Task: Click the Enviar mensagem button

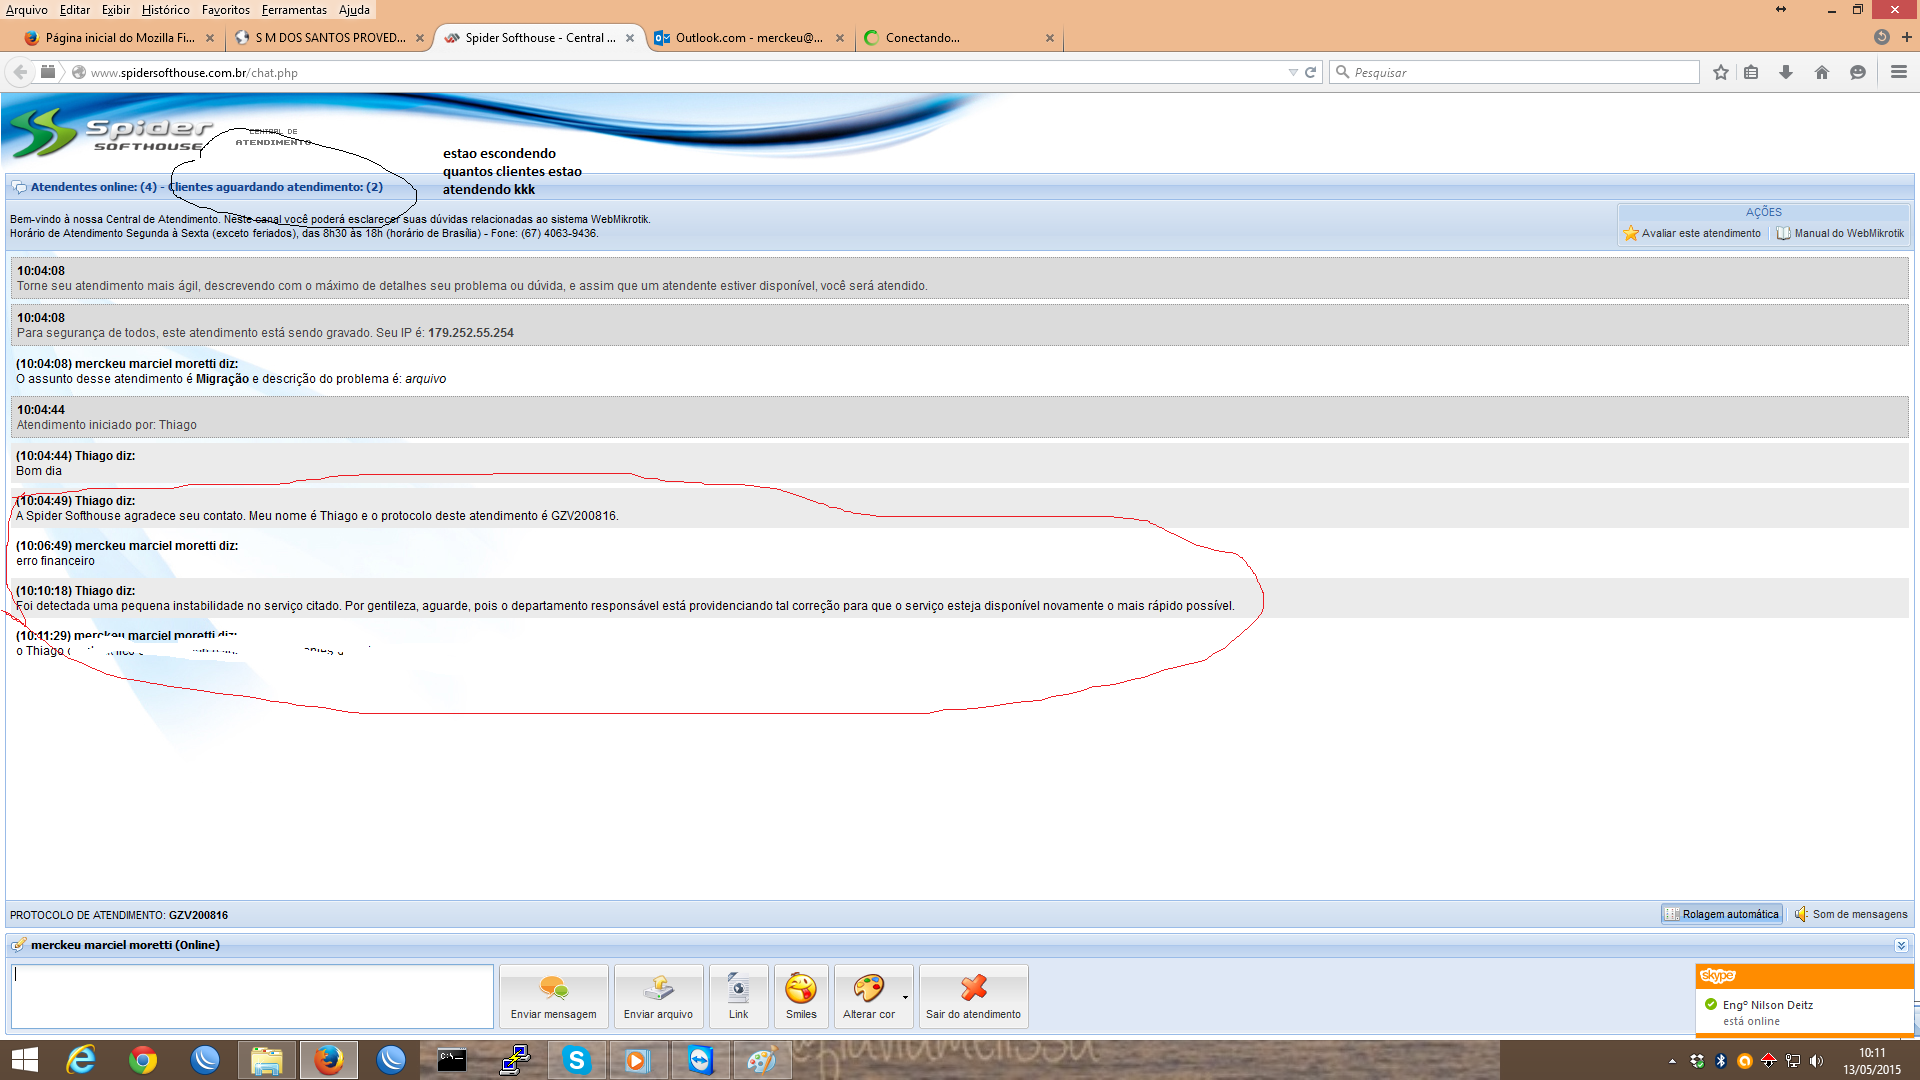Action: (x=553, y=996)
